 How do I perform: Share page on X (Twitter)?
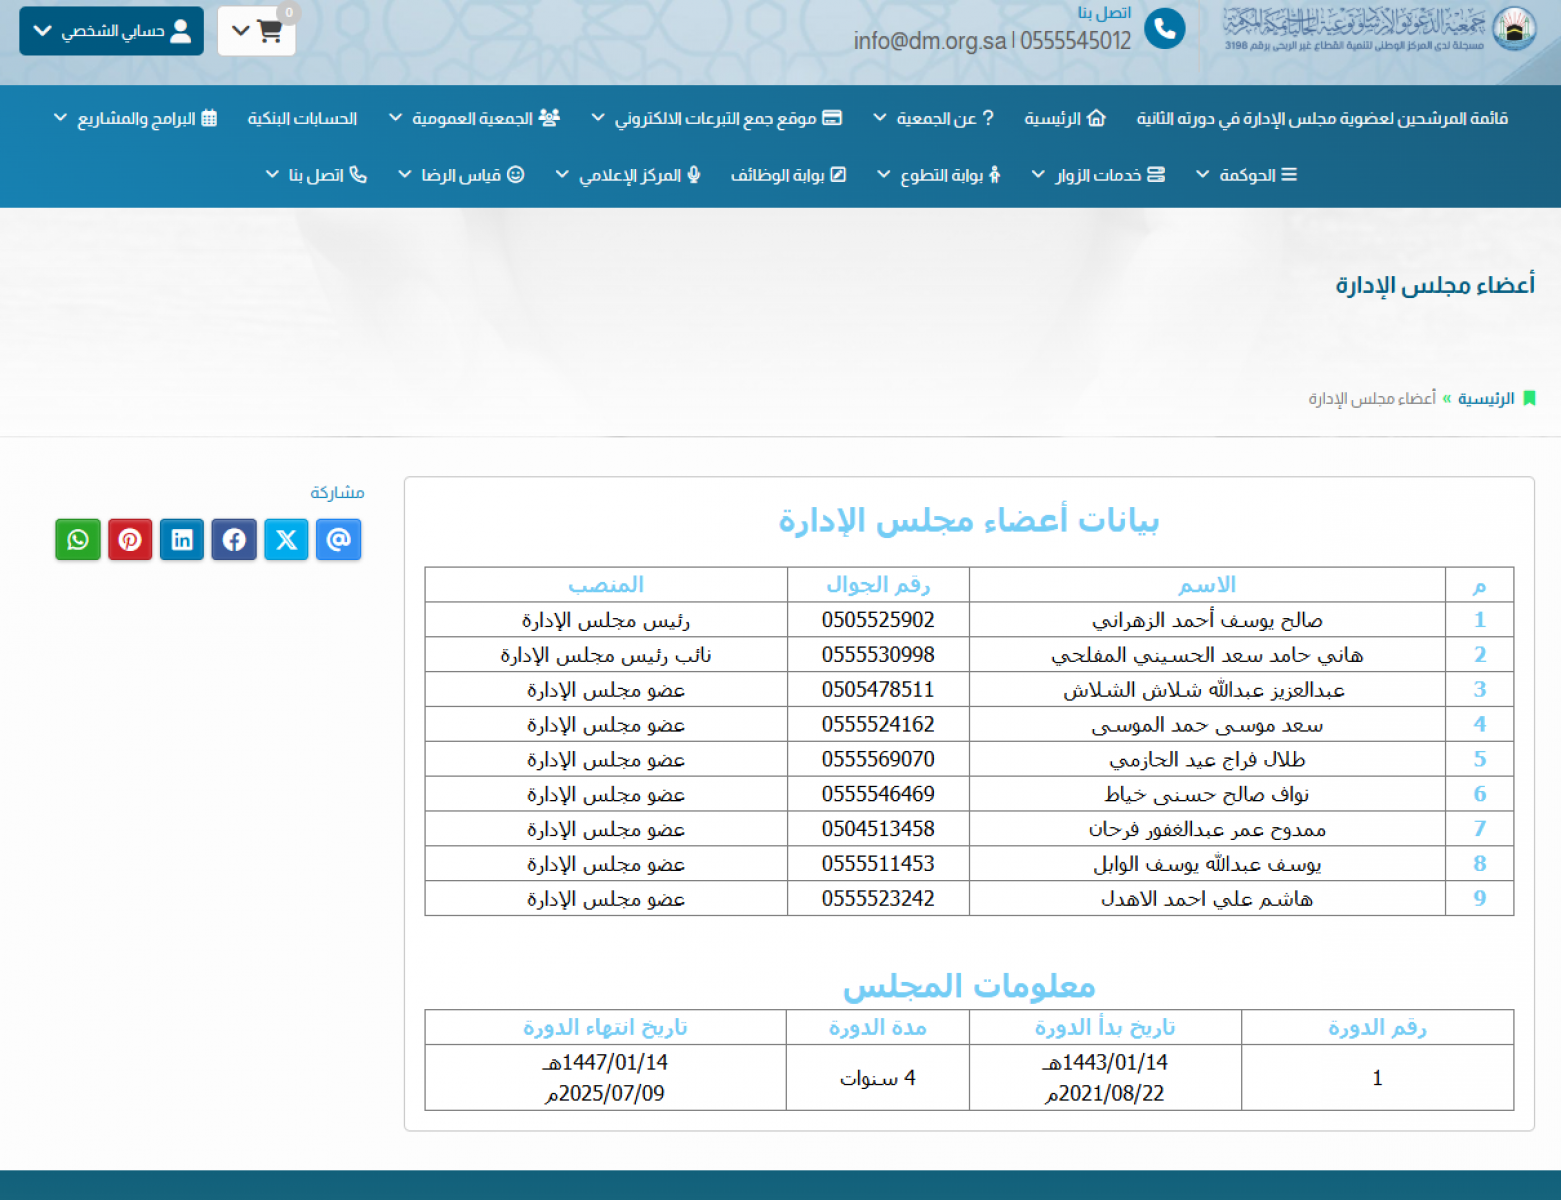(286, 540)
